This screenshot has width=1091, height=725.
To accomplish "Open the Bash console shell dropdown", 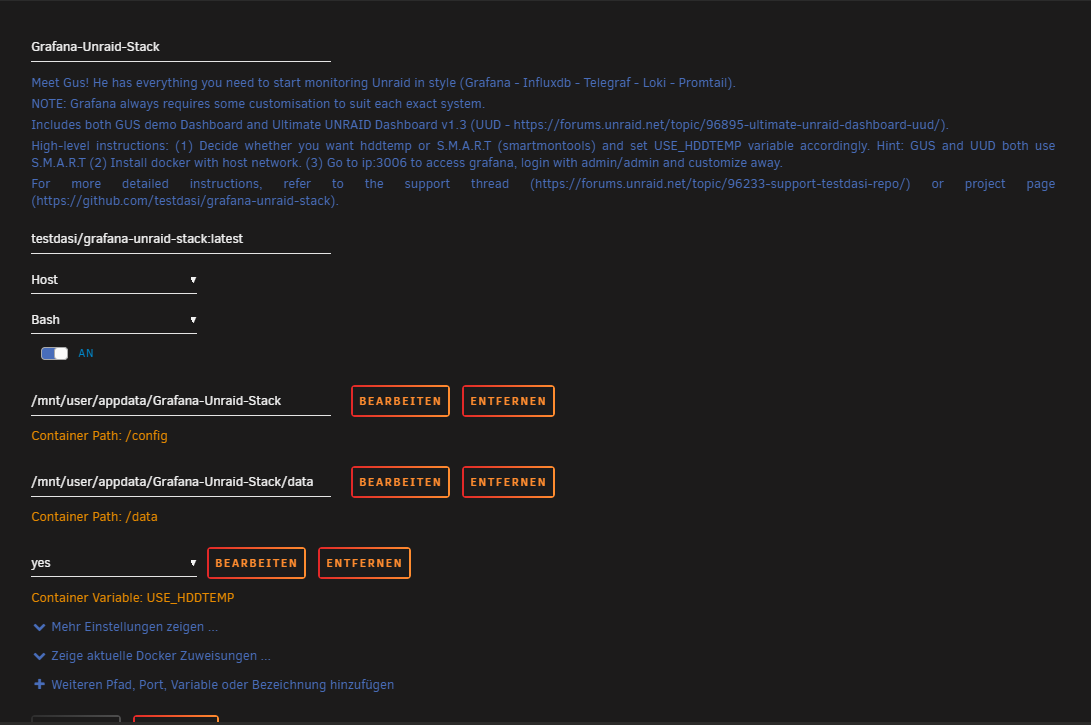I will [114, 320].
